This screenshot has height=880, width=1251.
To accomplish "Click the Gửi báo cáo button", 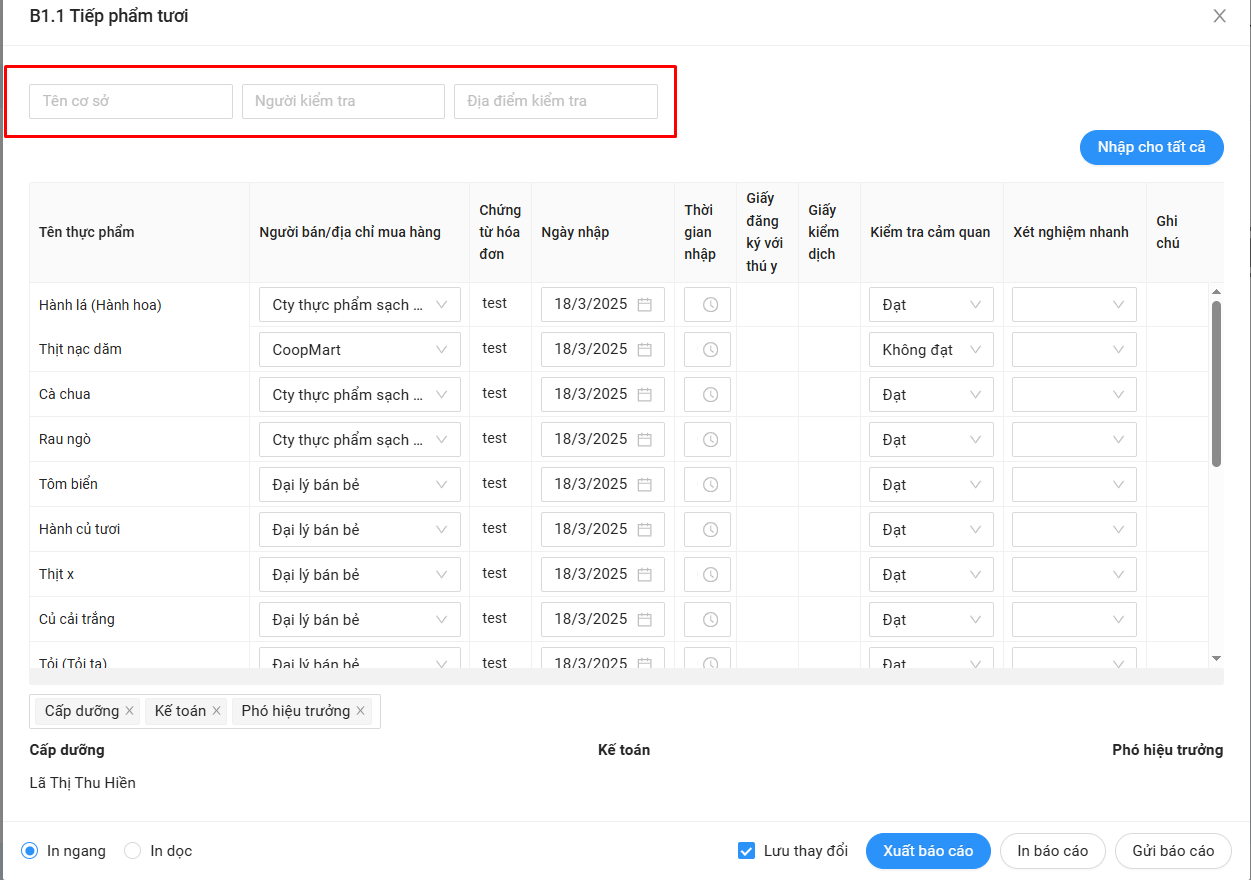I will [x=1173, y=851].
